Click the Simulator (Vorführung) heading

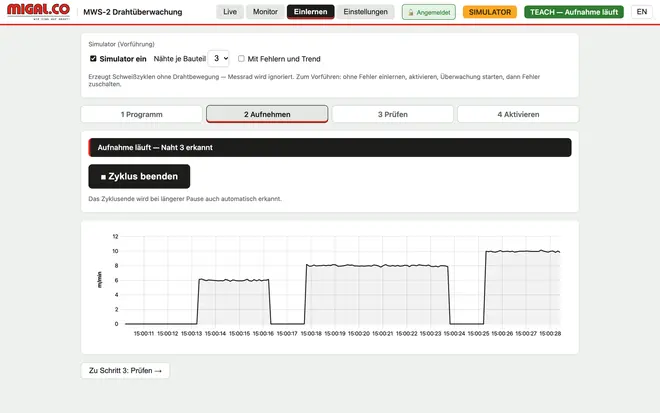121,44
